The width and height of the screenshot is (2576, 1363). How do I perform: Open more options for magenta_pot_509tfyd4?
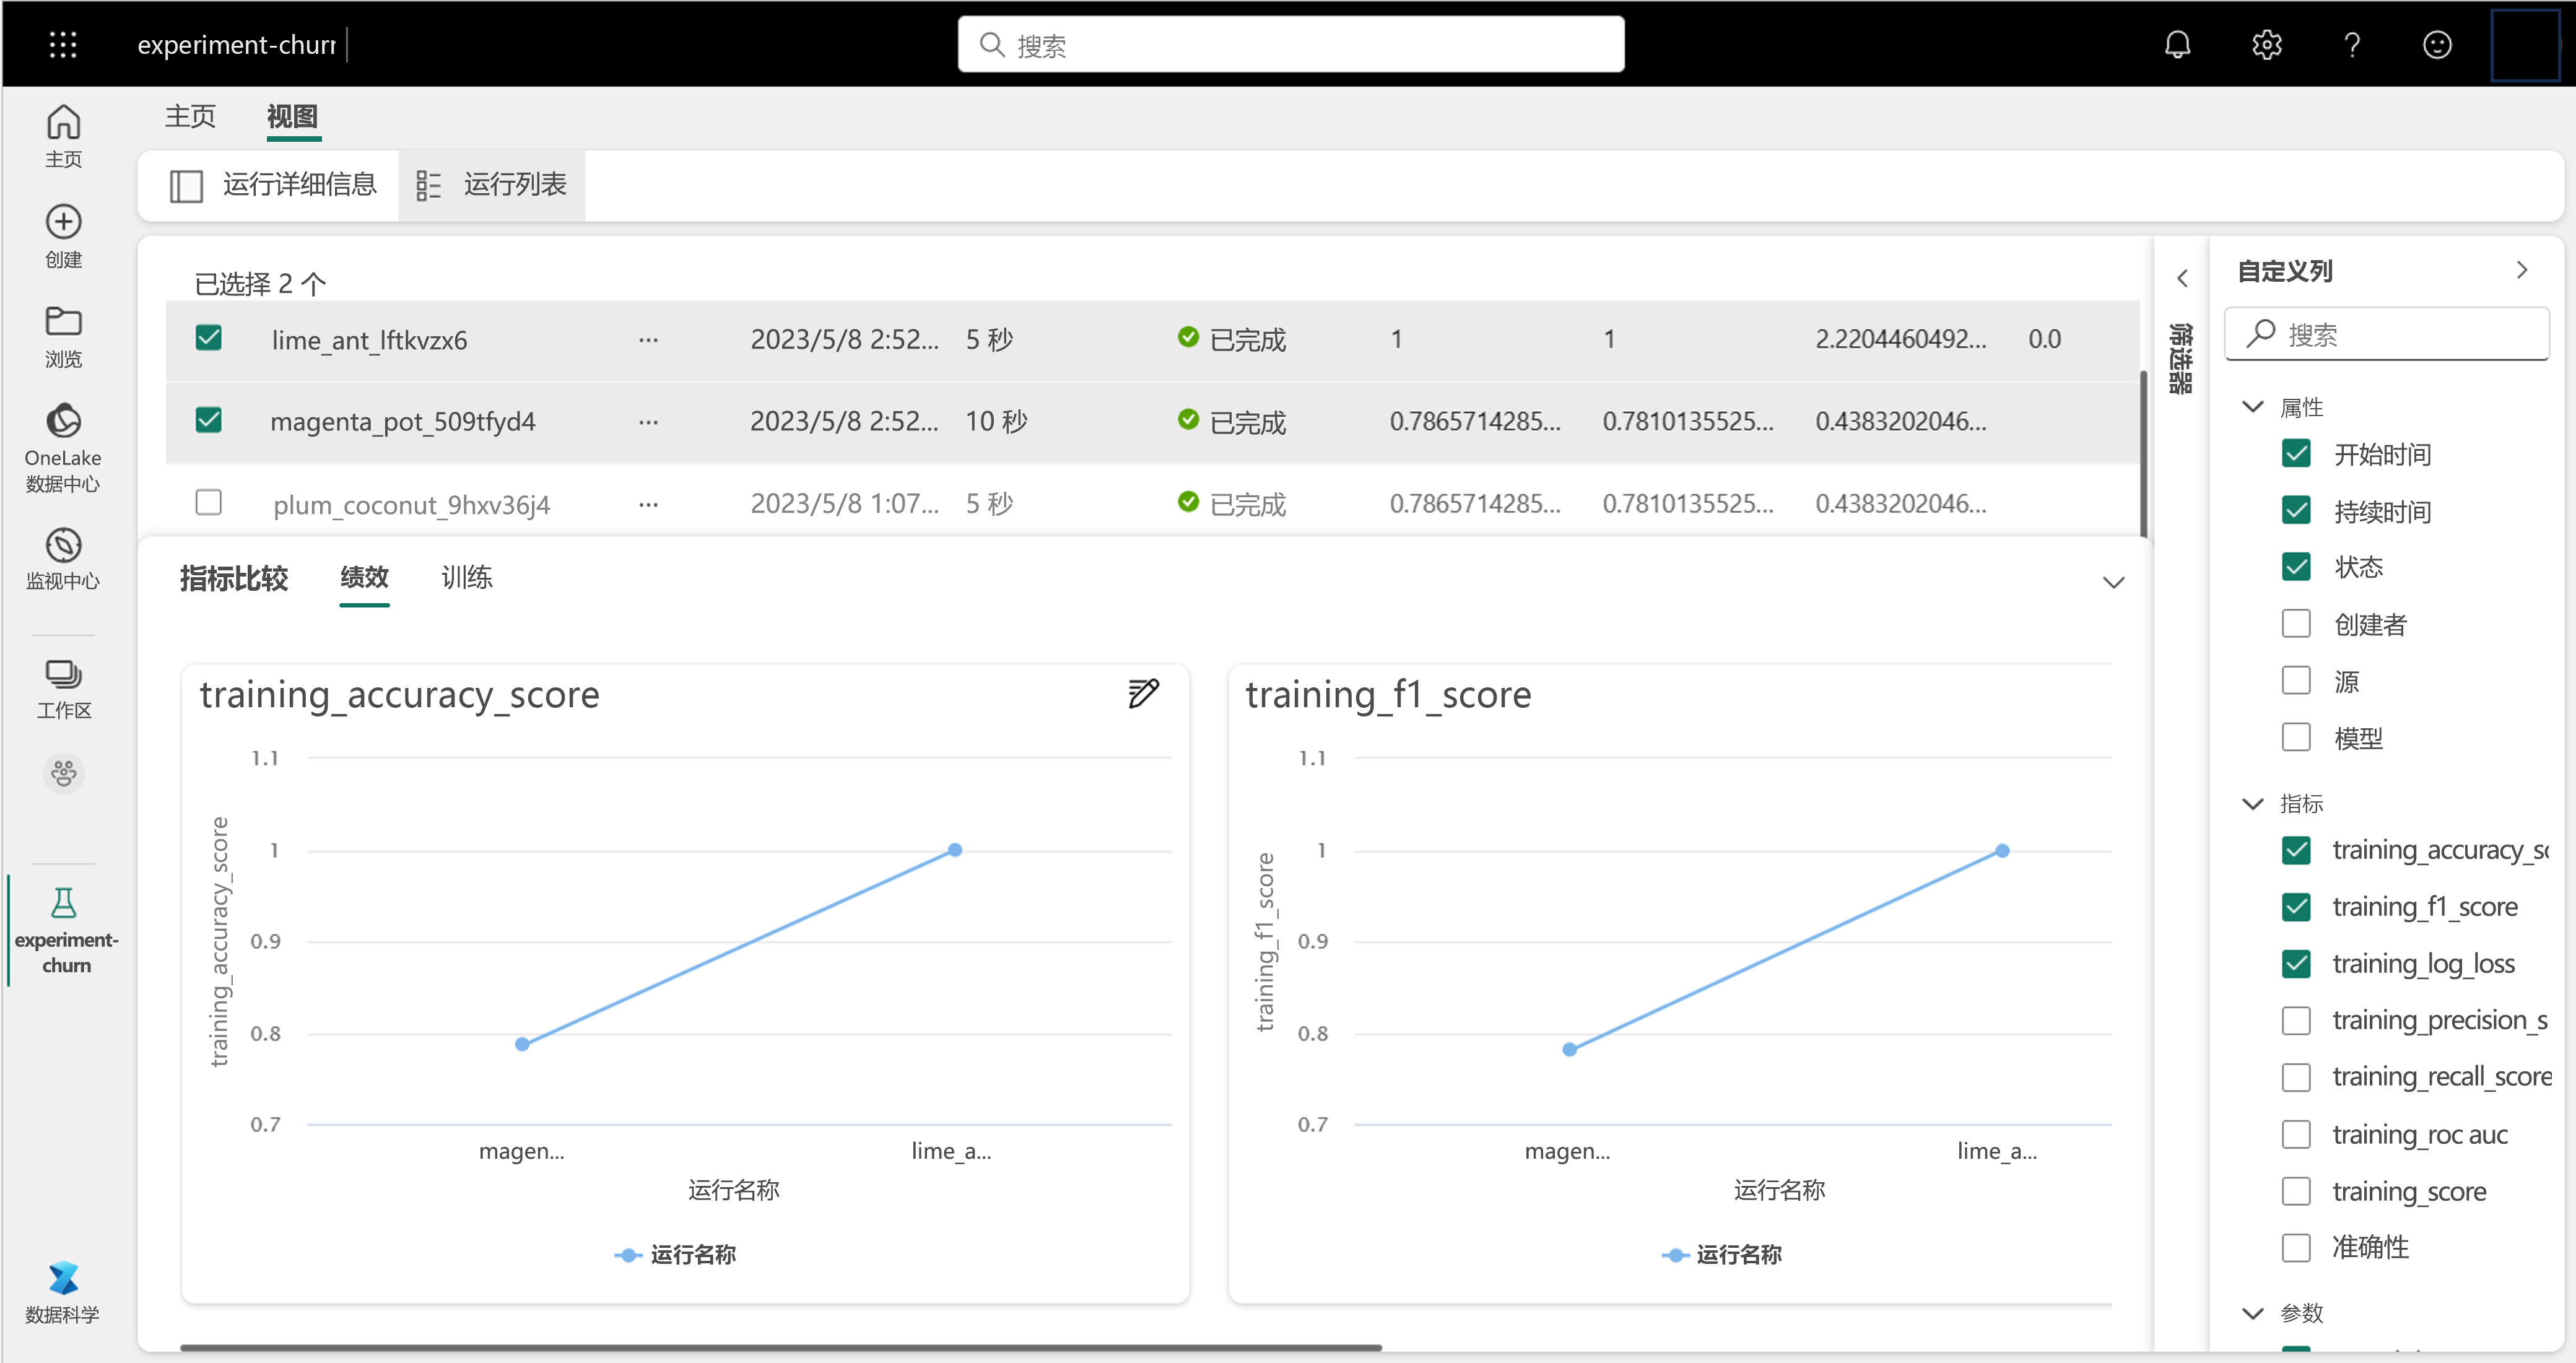pos(648,422)
